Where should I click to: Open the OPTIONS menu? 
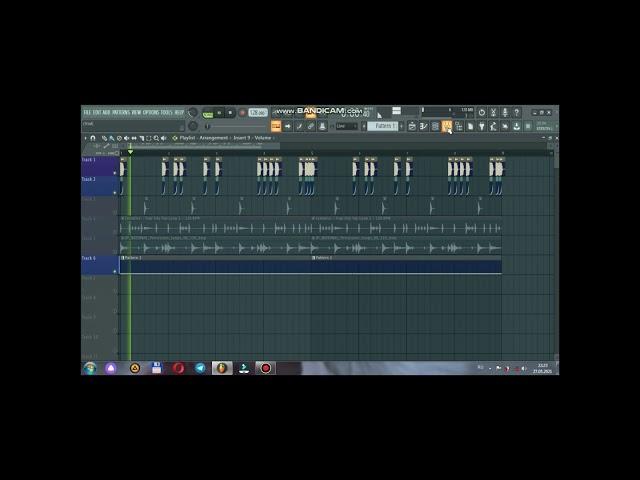[x=151, y=112]
